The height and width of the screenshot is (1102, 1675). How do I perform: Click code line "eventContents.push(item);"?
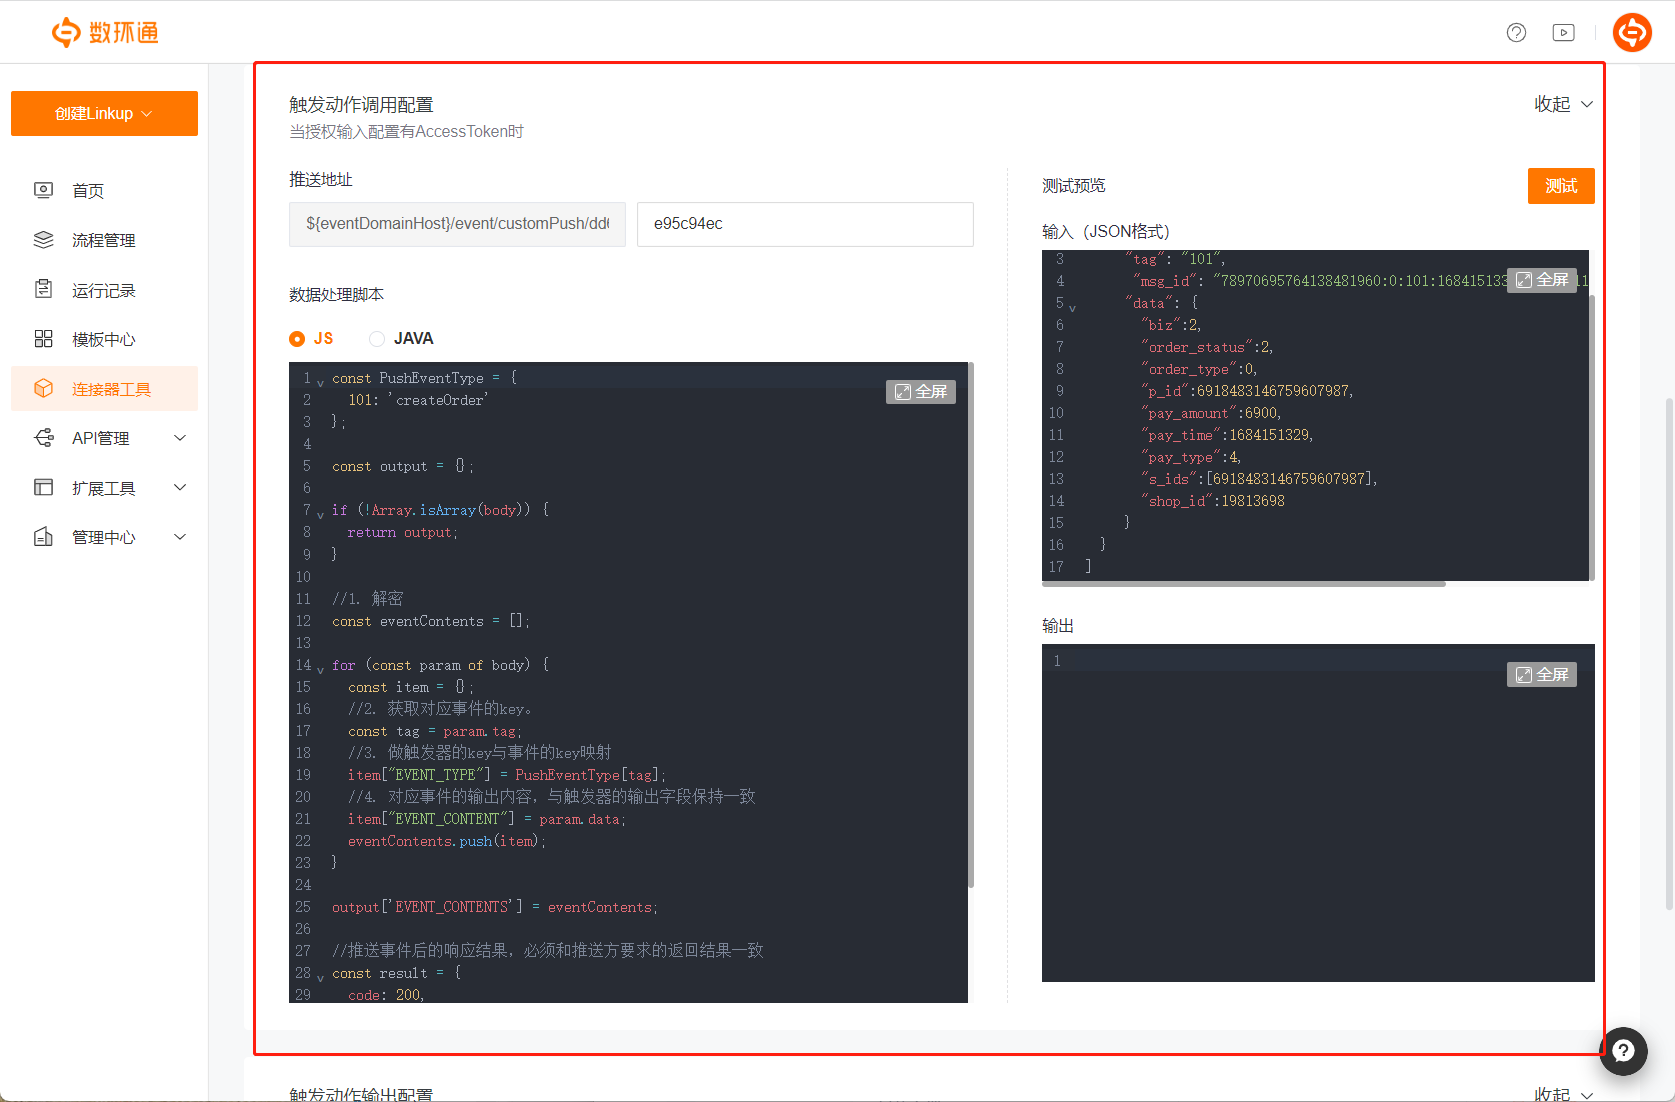pos(447,841)
